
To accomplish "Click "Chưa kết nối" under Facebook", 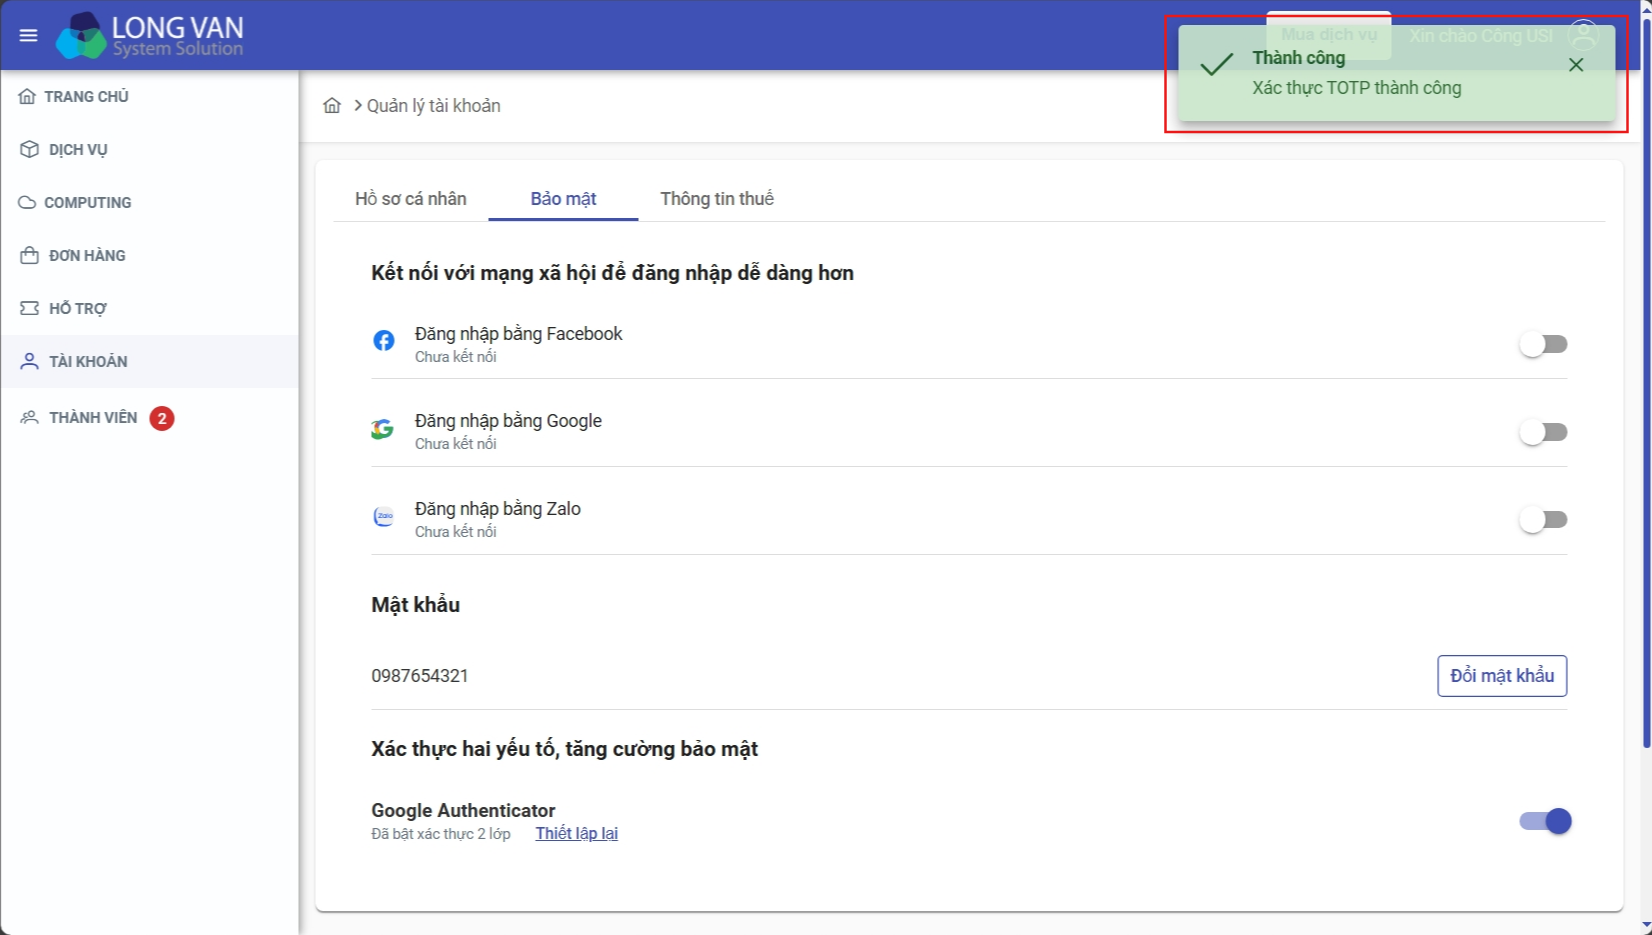I will 456,357.
